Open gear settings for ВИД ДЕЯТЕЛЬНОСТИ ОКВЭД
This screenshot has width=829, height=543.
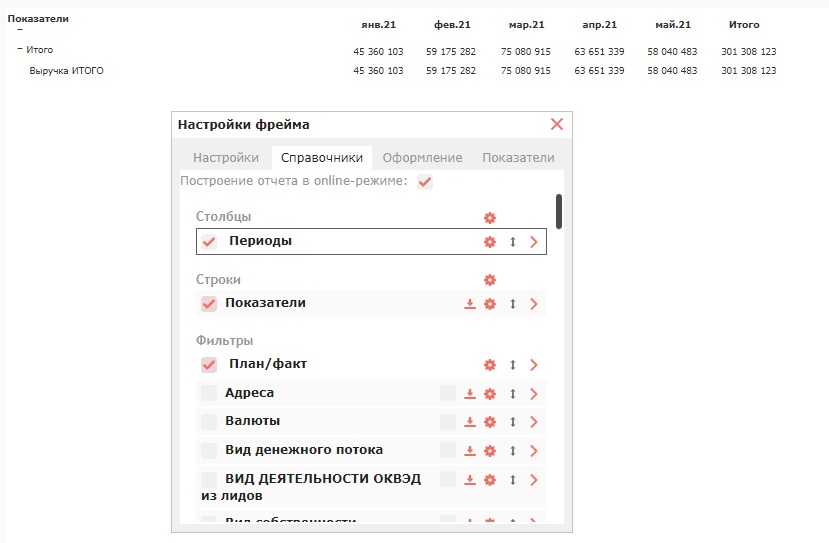(490, 480)
